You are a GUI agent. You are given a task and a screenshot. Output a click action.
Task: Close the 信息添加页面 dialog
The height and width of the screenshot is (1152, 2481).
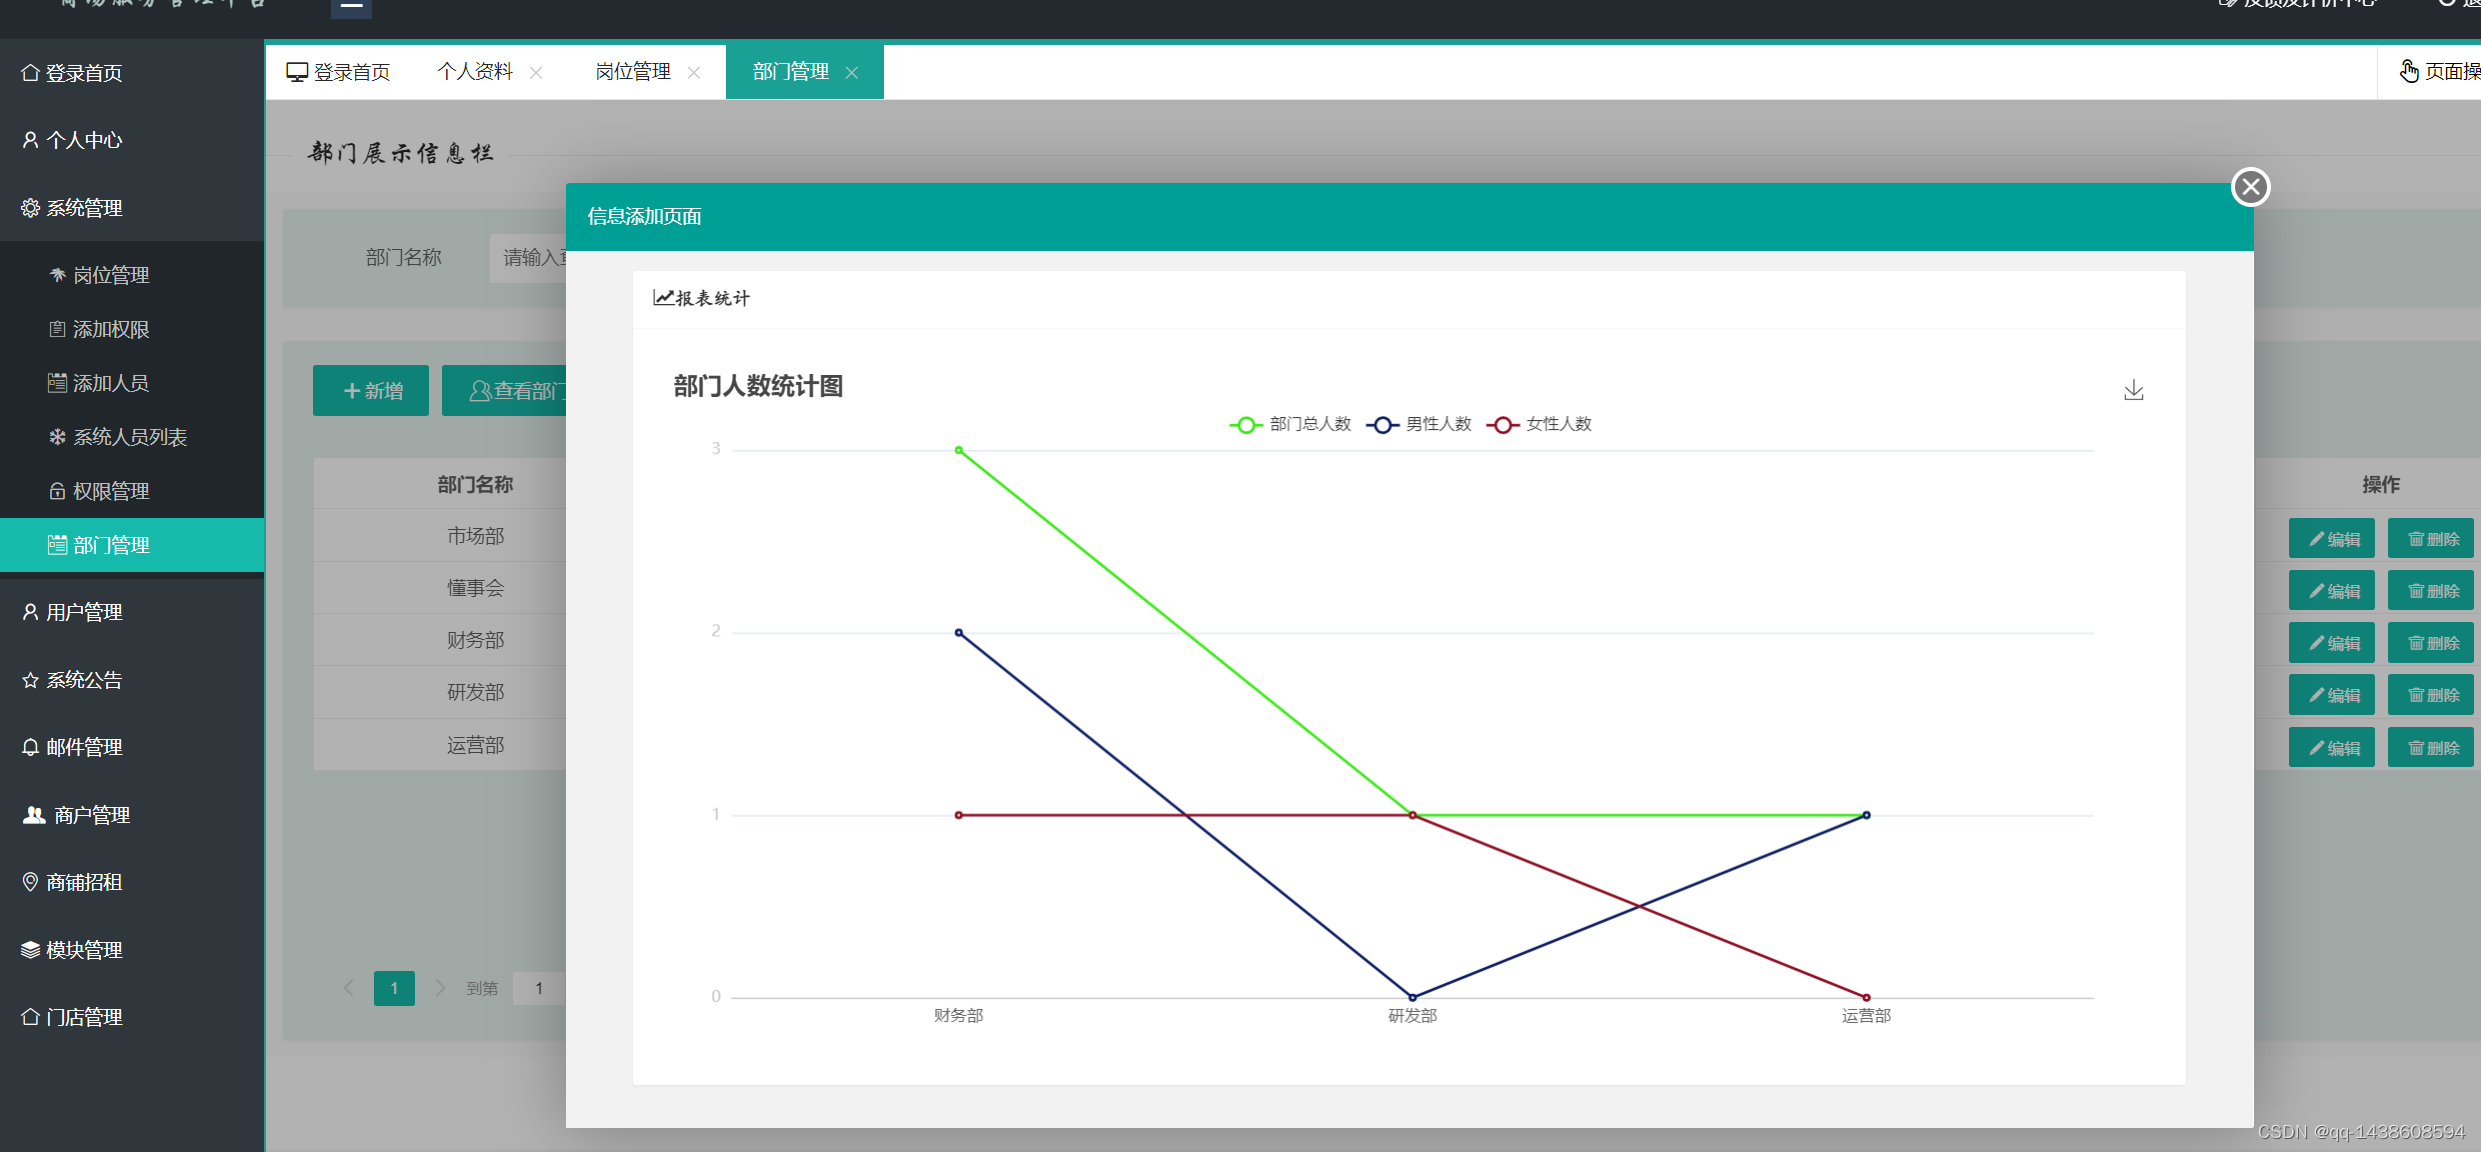click(2250, 187)
